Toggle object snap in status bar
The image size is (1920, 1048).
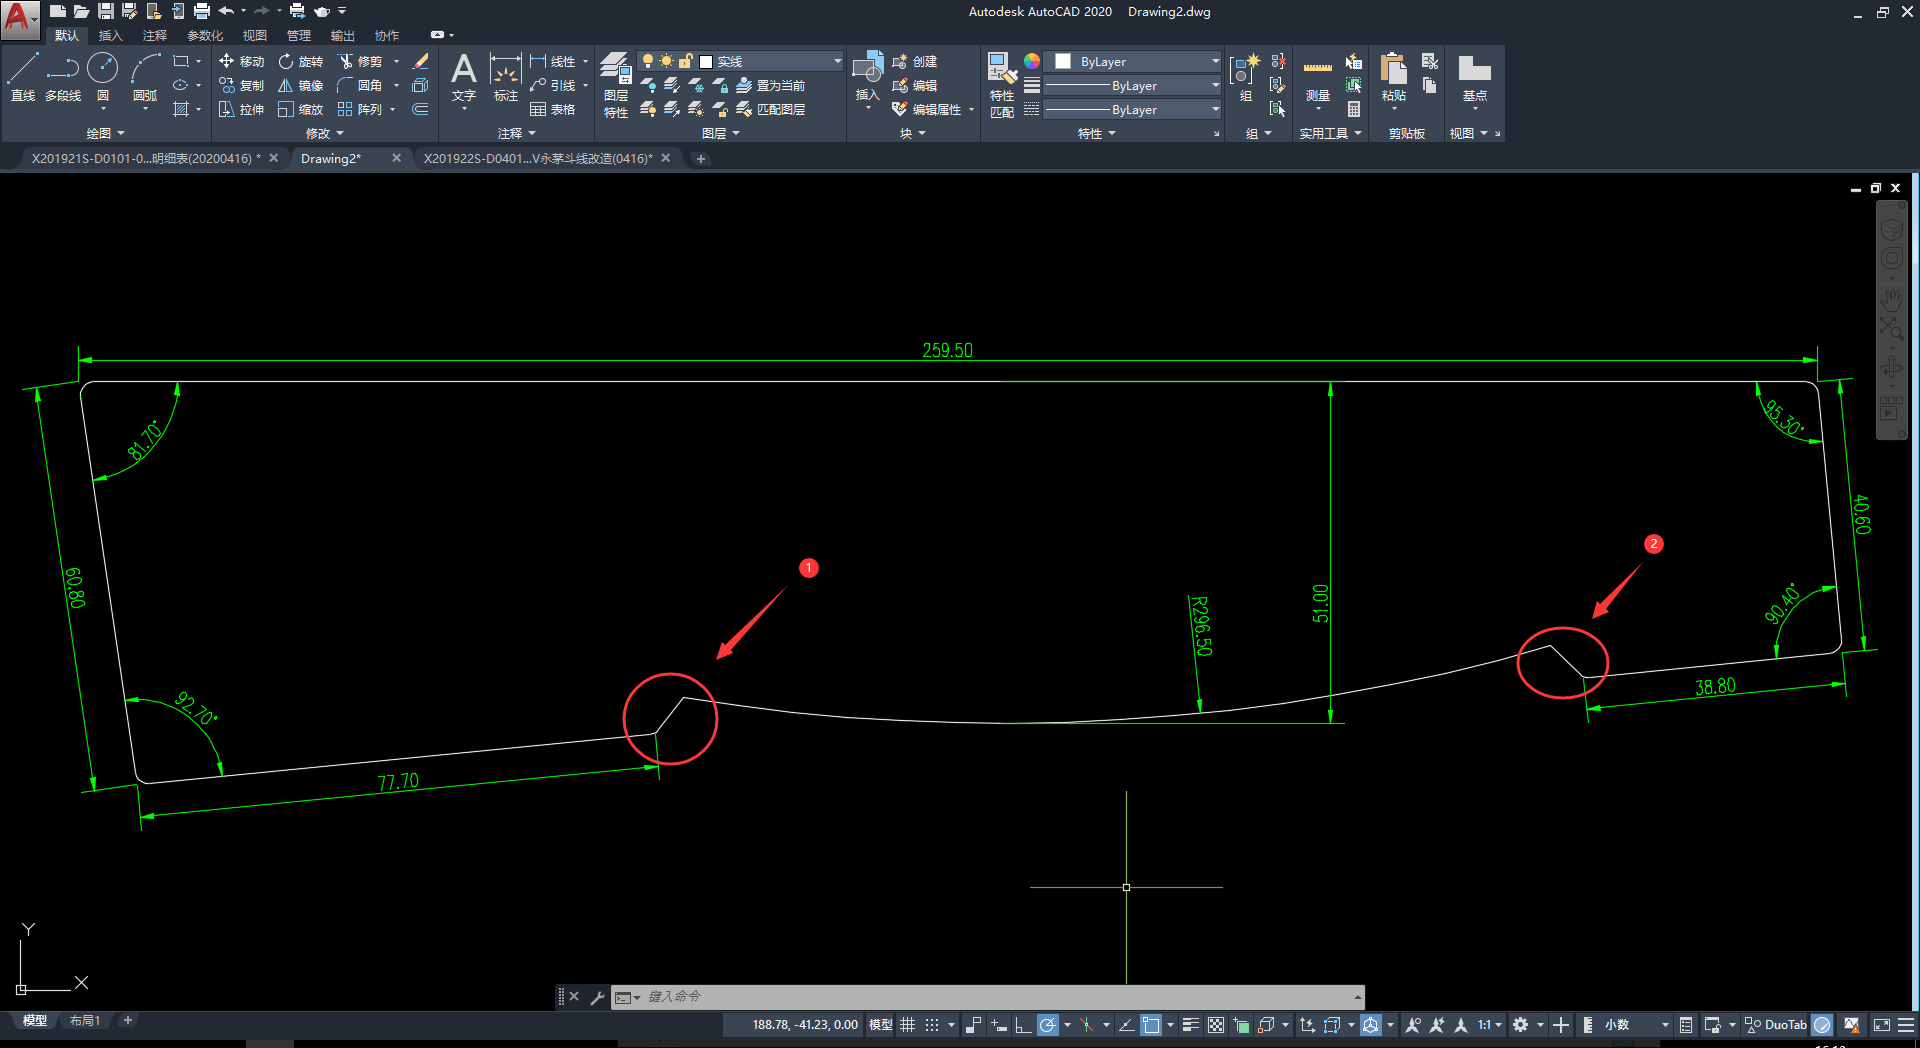(1151, 1024)
